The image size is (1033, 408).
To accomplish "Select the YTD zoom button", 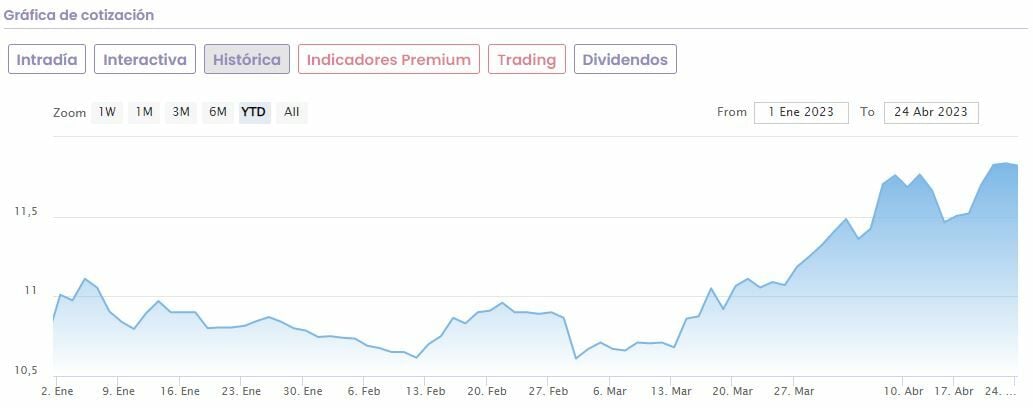I will point(254,112).
